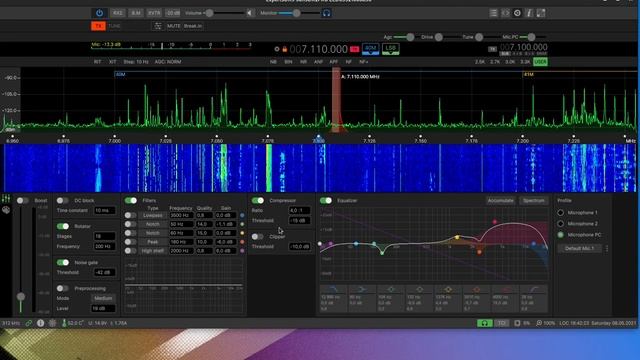Click the Rotator Frequency 200 Hz field
The image size is (640, 360).
(x=104, y=247)
